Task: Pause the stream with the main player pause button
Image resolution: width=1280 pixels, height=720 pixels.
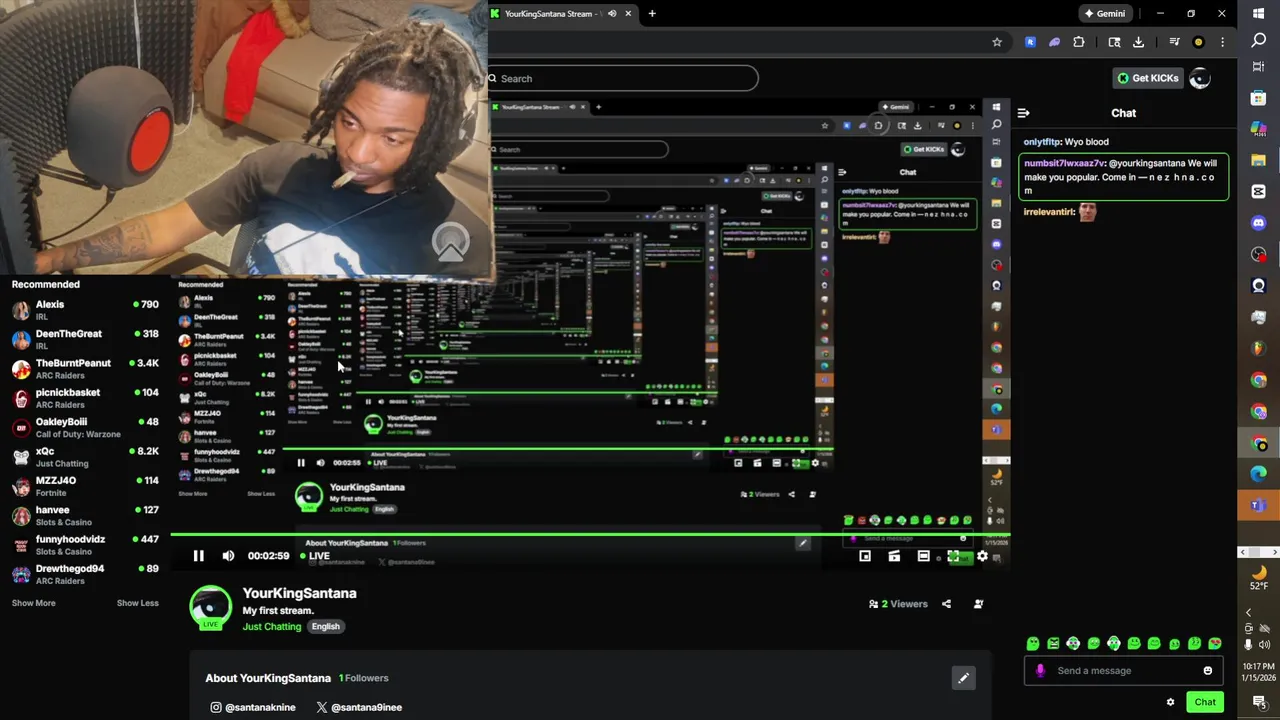Action: click(x=198, y=556)
